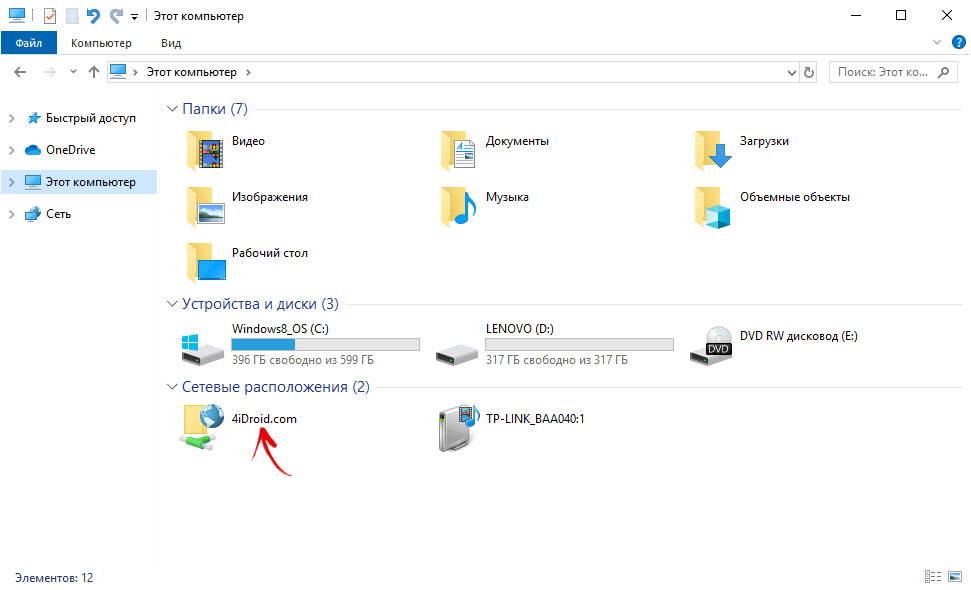The width and height of the screenshot is (971, 590).
Task: Click the Help question mark icon
Action: coord(957,43)
